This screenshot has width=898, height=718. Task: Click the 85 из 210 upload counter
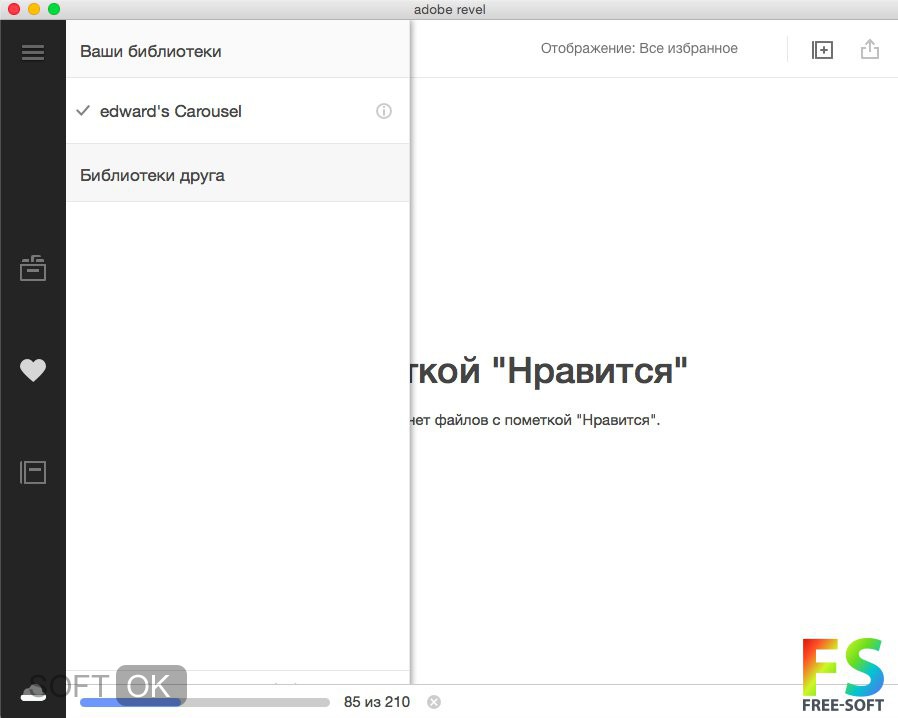pyautogui.click(x=377, y=702)
